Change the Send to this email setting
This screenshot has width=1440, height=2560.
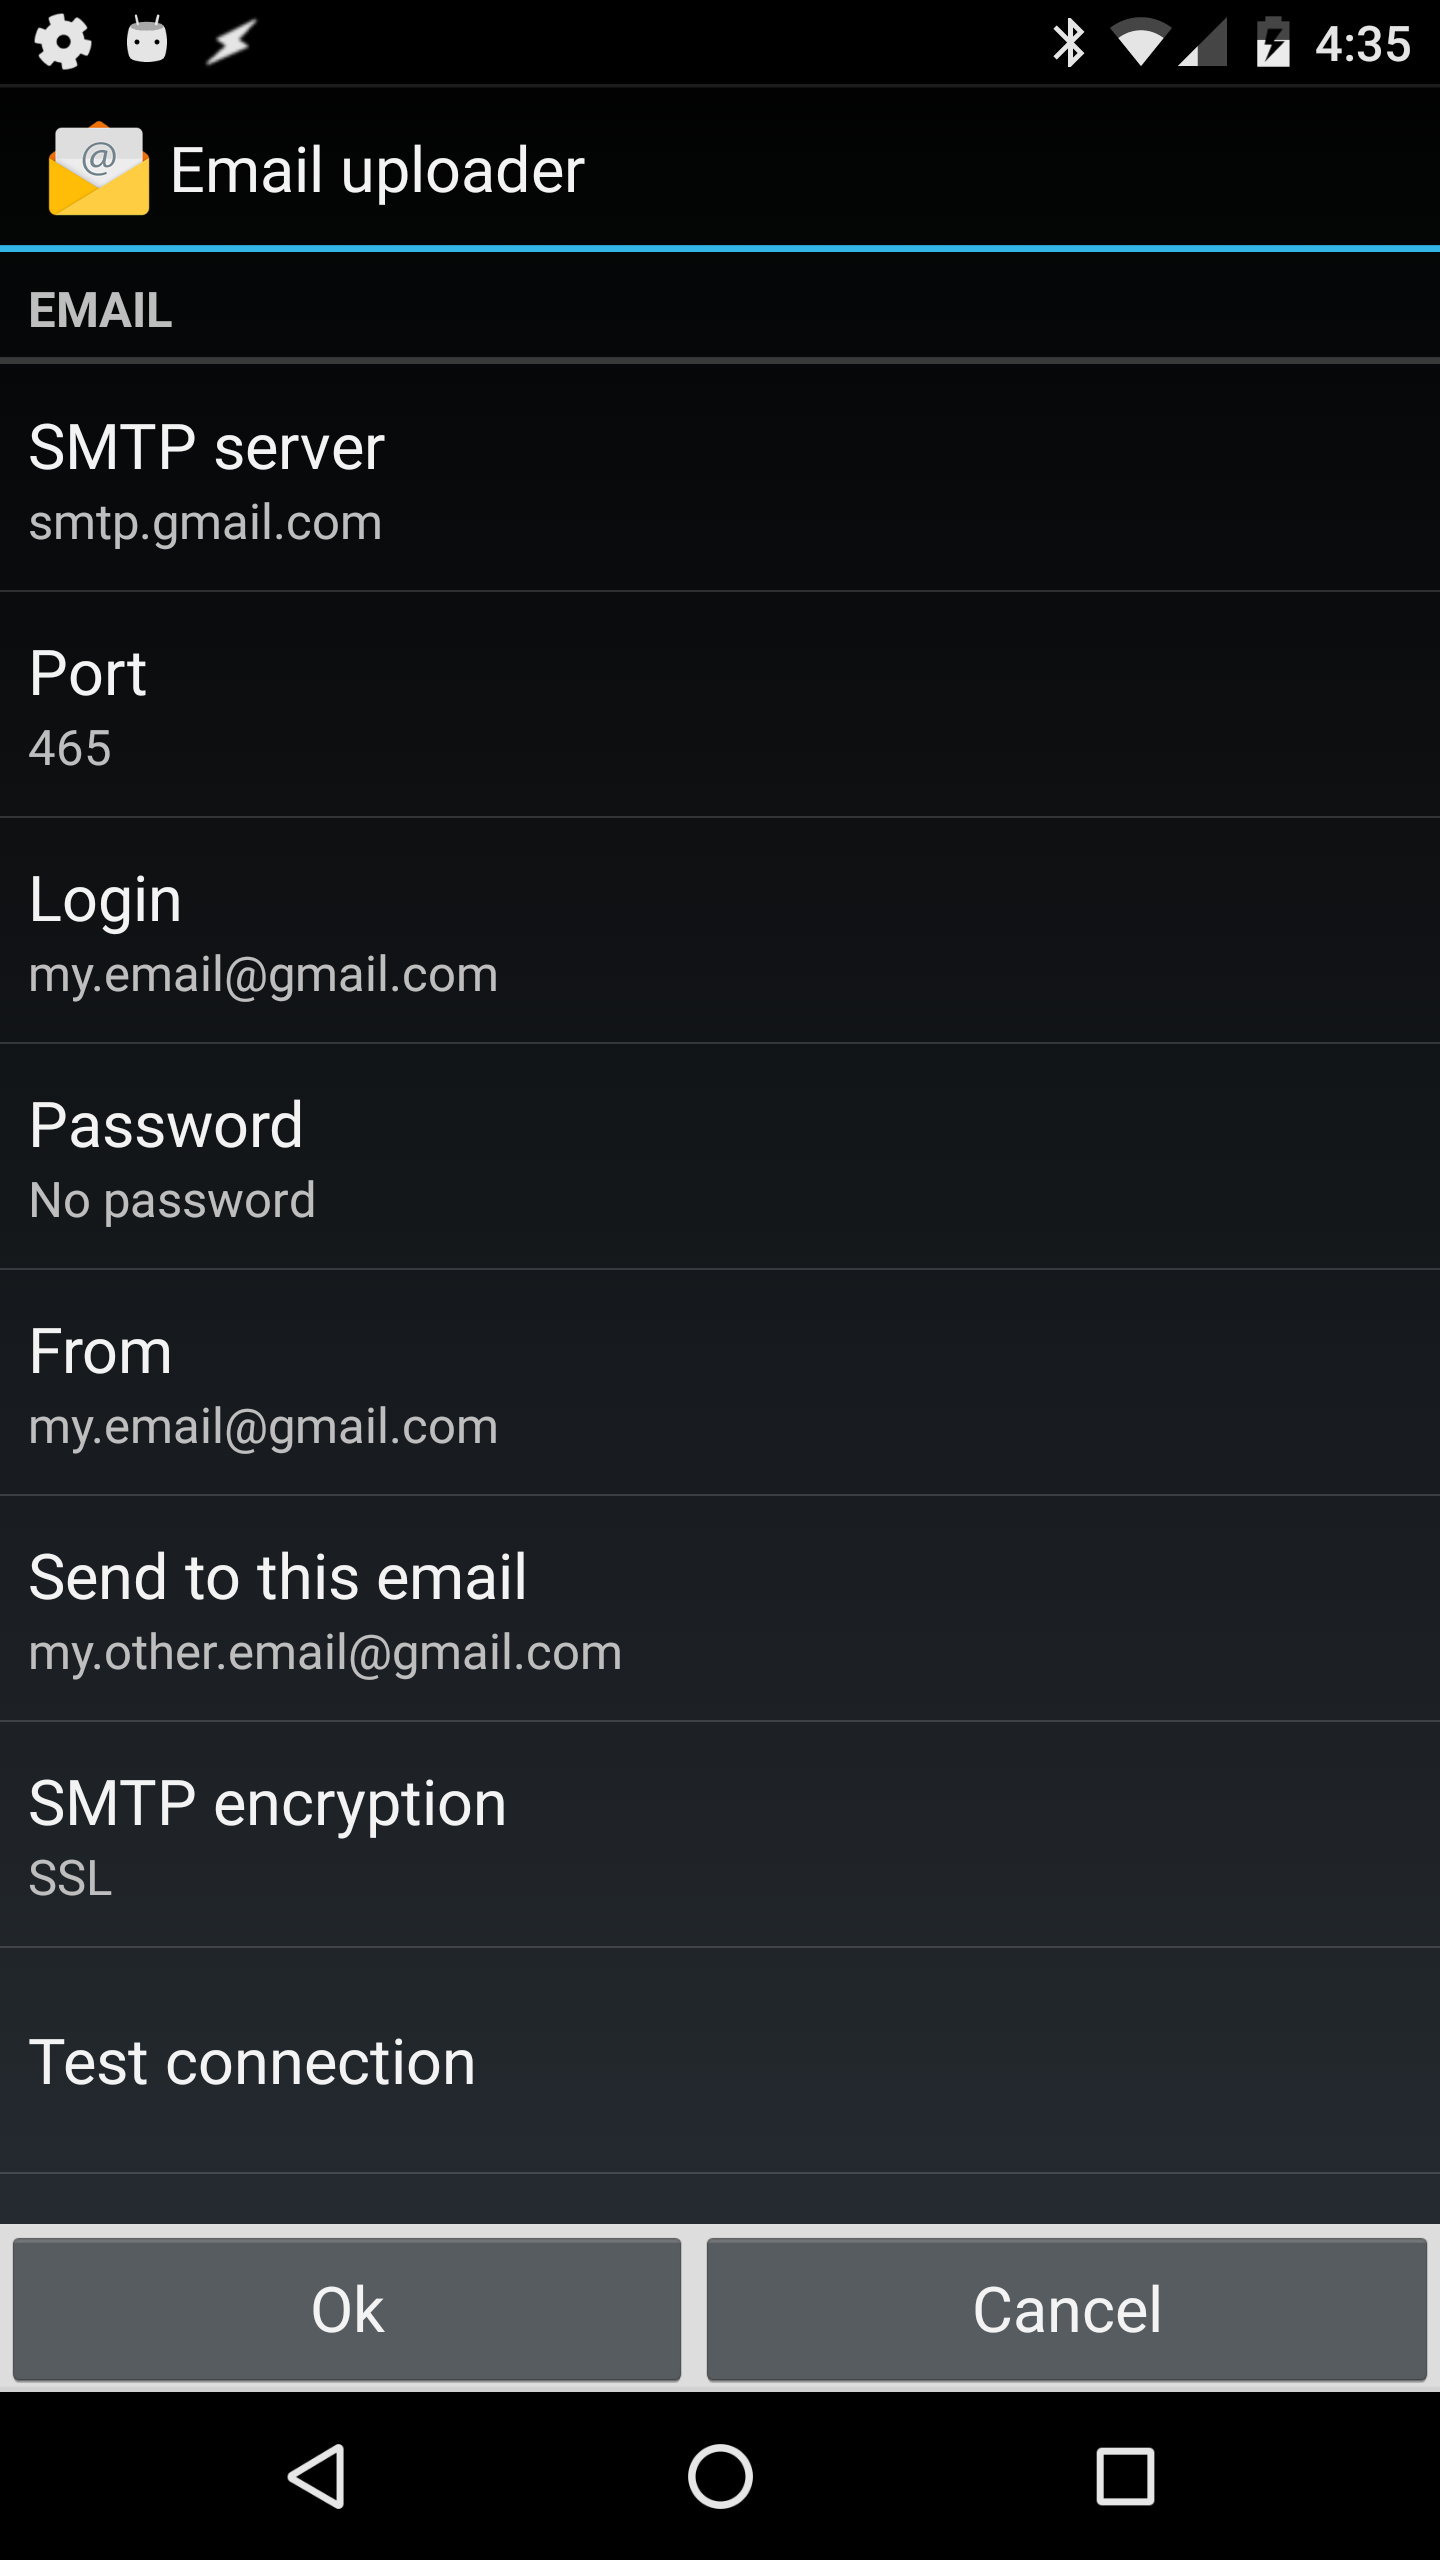[x=720, y=1608]
